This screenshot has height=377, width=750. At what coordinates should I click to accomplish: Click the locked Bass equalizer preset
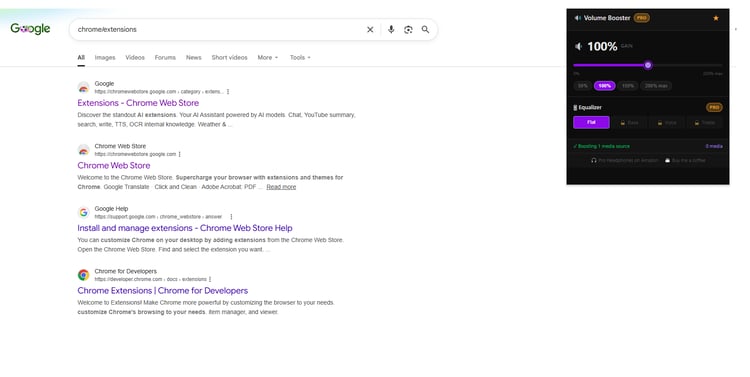[x=629, y=122]
